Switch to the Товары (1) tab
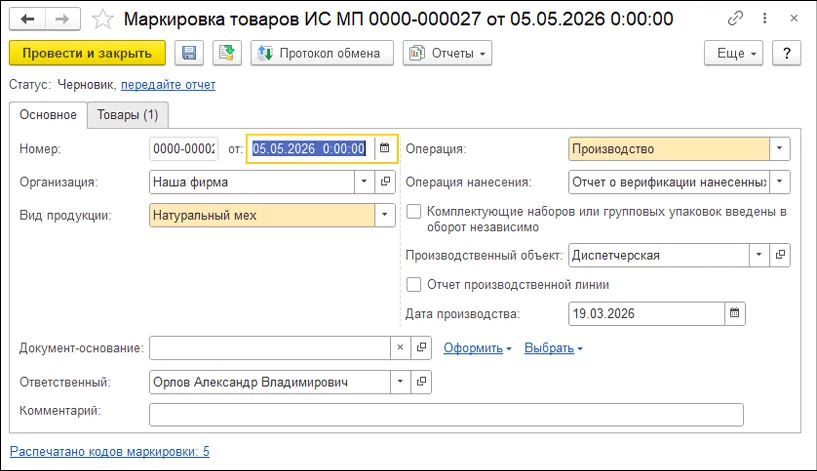This screenshot has height=471, width=817. [x=128, y=115]
